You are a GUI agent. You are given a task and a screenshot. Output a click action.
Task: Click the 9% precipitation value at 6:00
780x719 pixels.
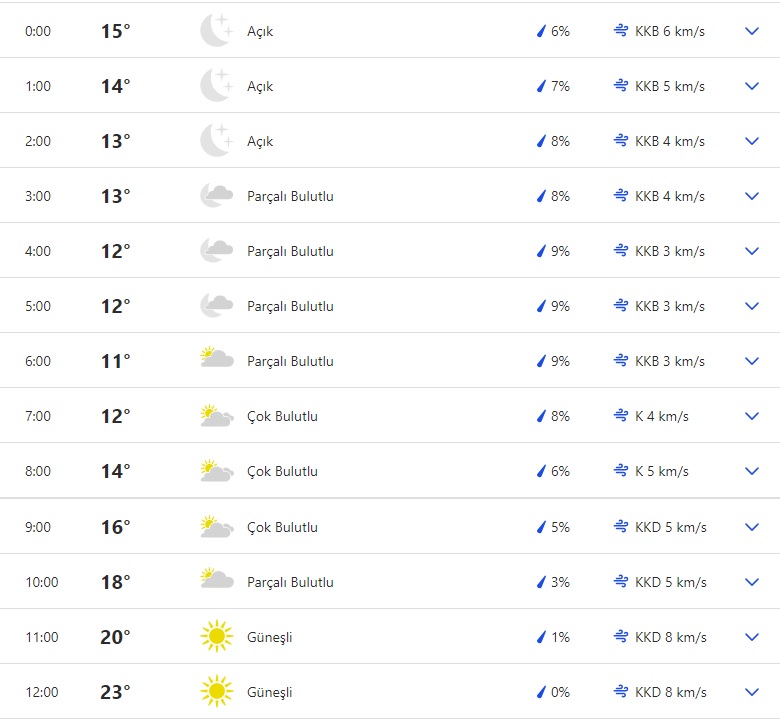click(x=560, y=361)
